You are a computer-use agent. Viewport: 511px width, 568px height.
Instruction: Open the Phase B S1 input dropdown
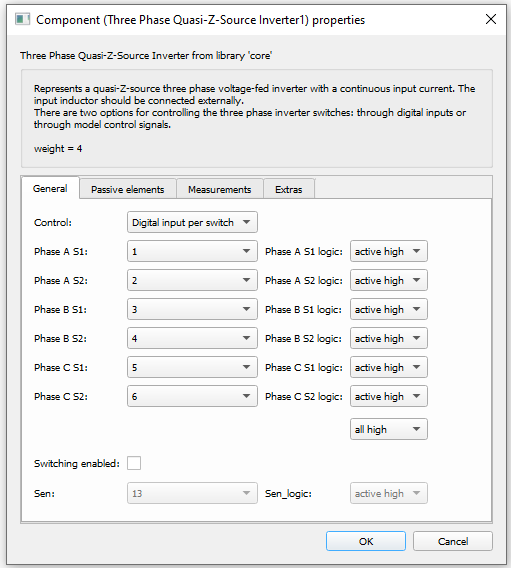[x=192, y=309]
